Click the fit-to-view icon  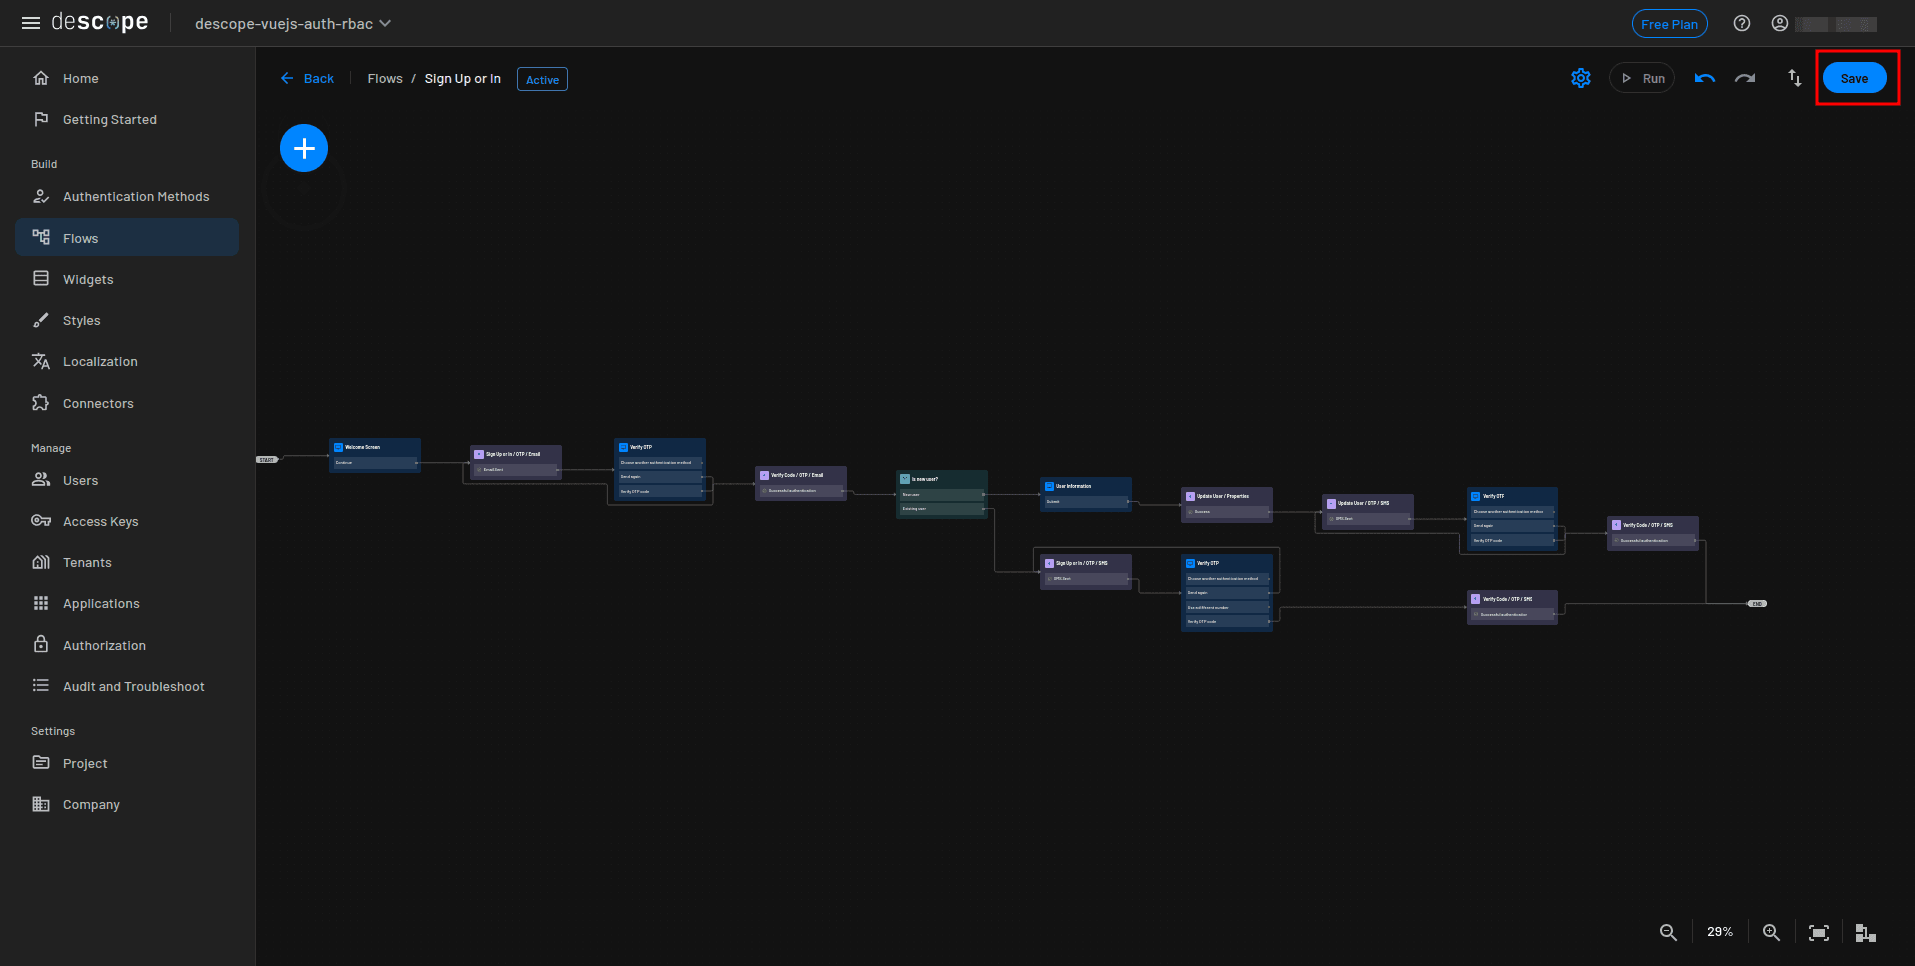coord(1819,932)
